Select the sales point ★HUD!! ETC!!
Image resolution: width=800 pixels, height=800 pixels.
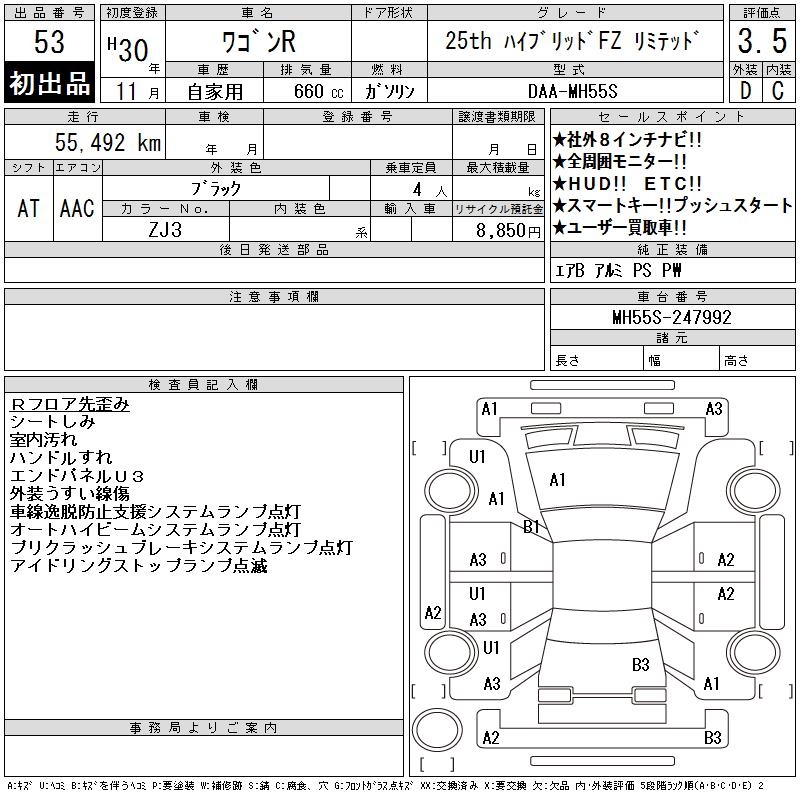(x=628, y=183)
